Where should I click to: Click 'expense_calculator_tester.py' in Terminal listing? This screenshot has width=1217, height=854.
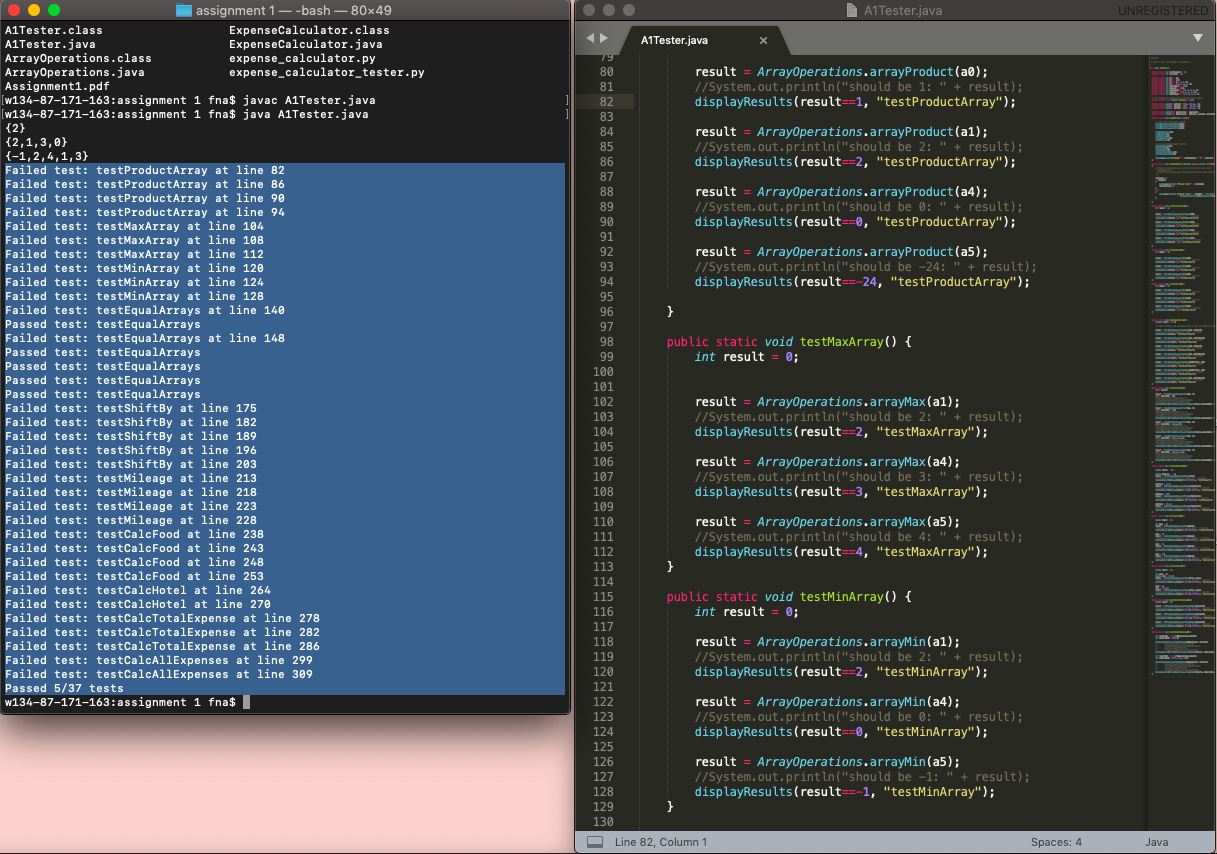[x=327, y=72]
